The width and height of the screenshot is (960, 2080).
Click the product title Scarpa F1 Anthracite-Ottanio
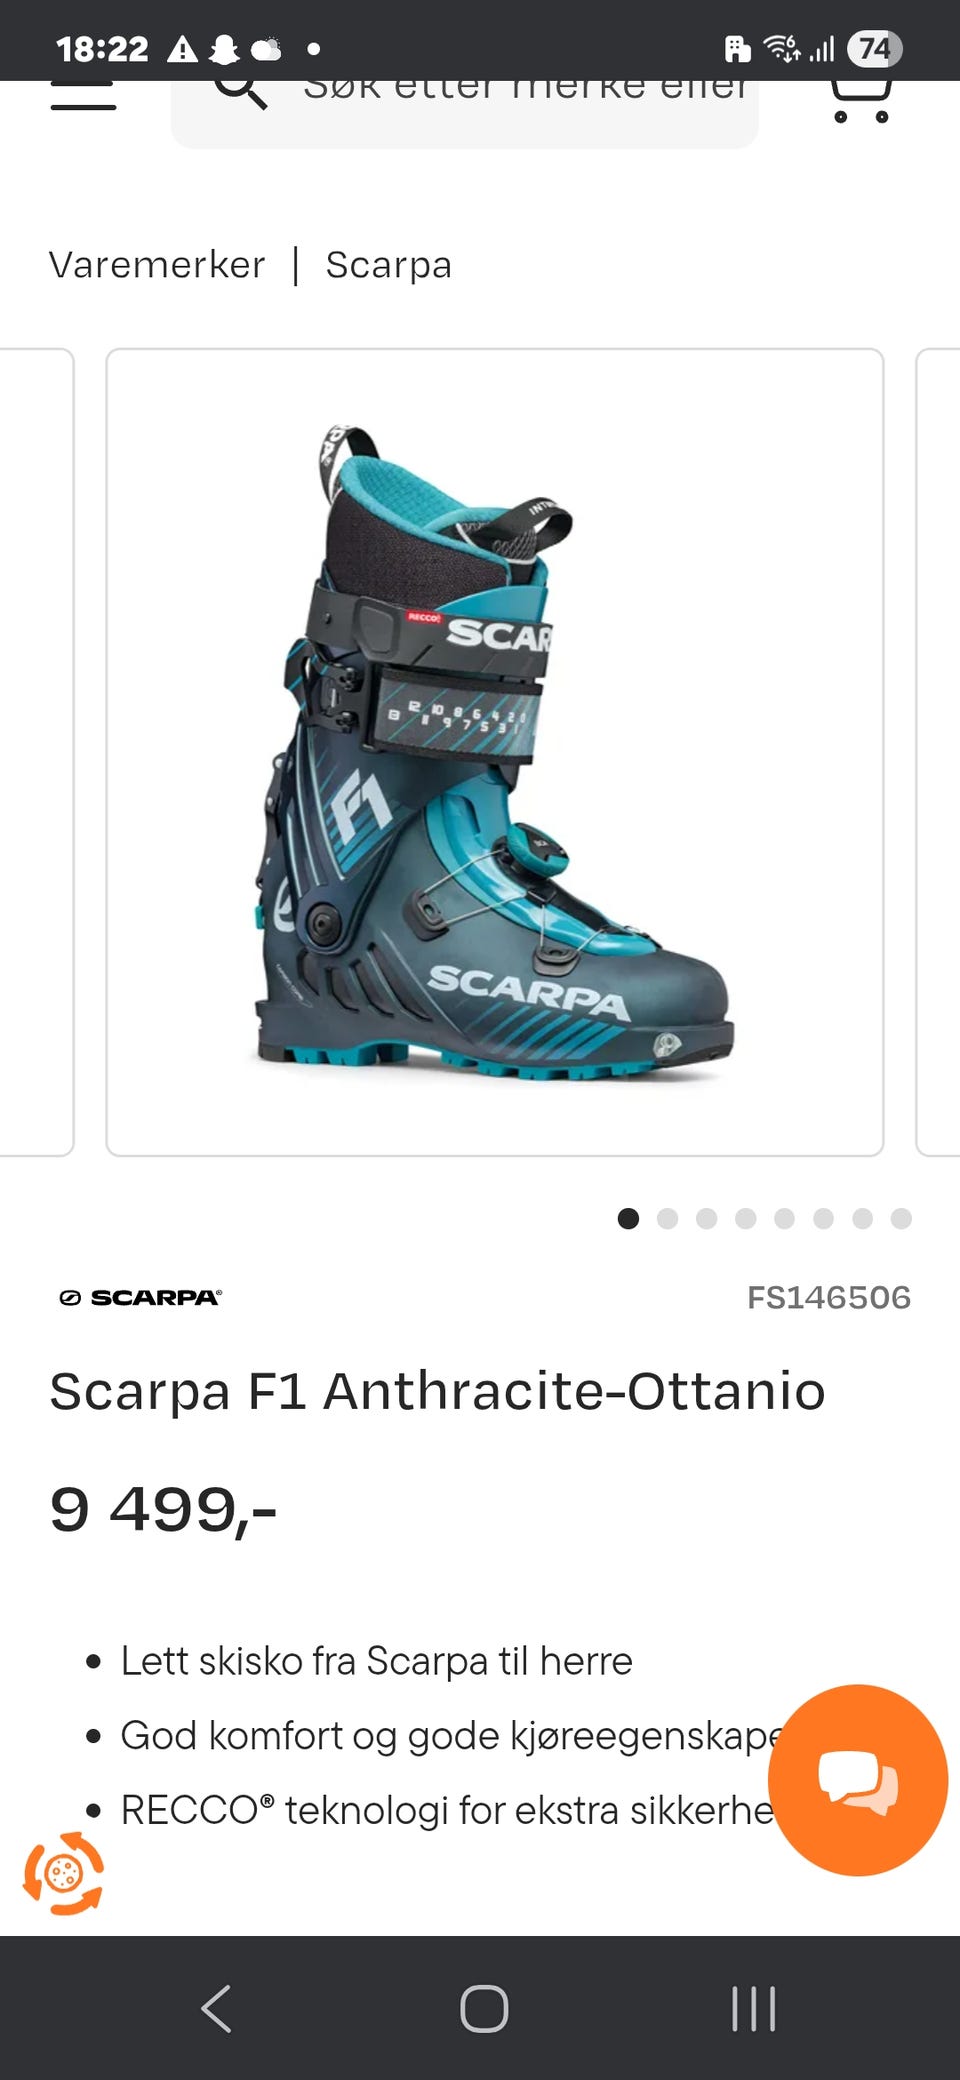coord(437,1391)
